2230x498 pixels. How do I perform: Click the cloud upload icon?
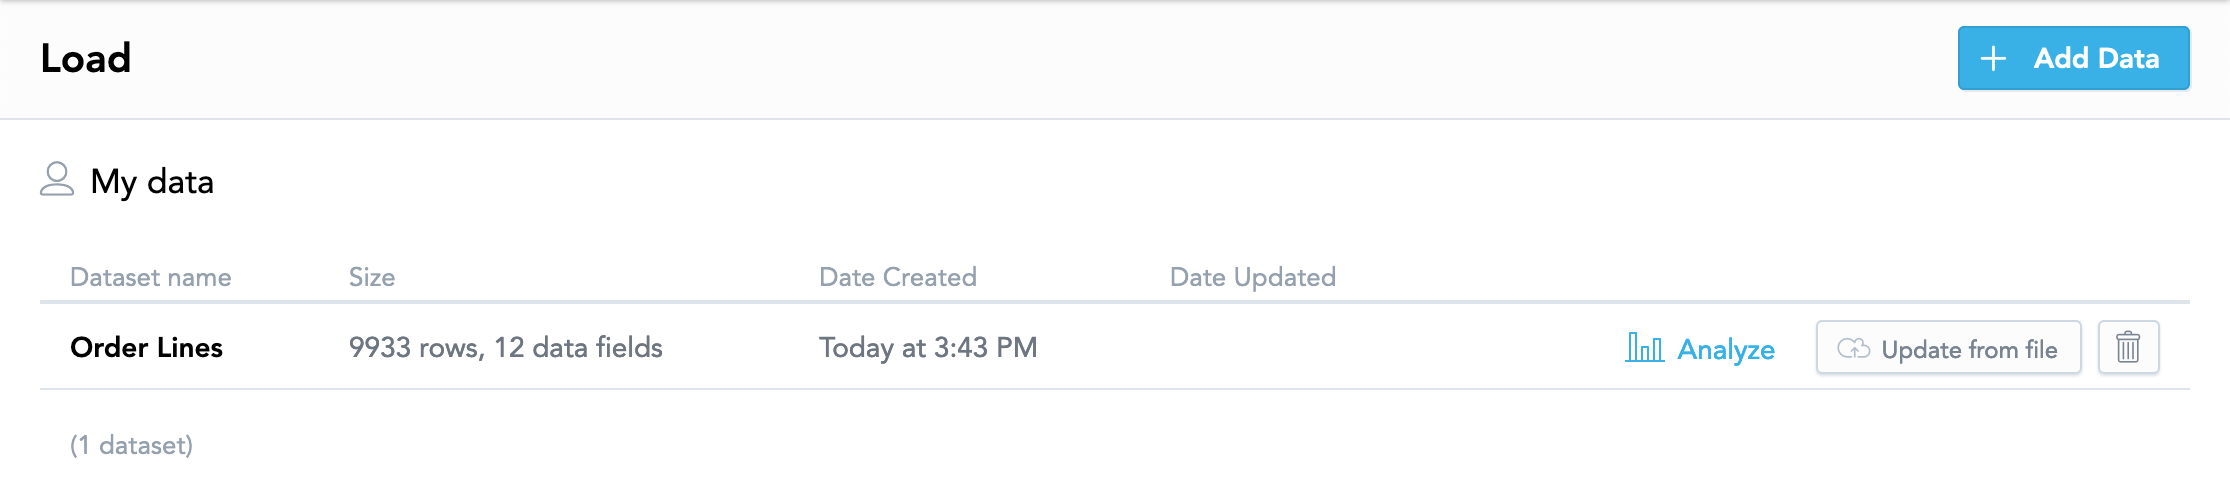(1854, 348)
